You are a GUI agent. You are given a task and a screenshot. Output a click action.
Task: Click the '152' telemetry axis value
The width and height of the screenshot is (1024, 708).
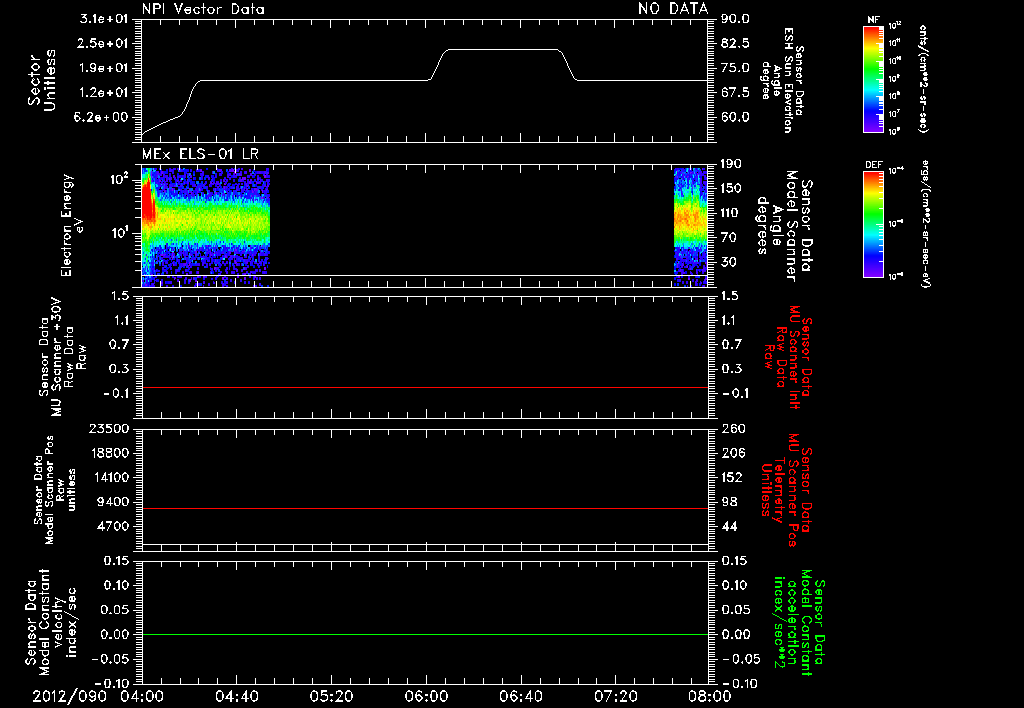click(x=733, y=477)
